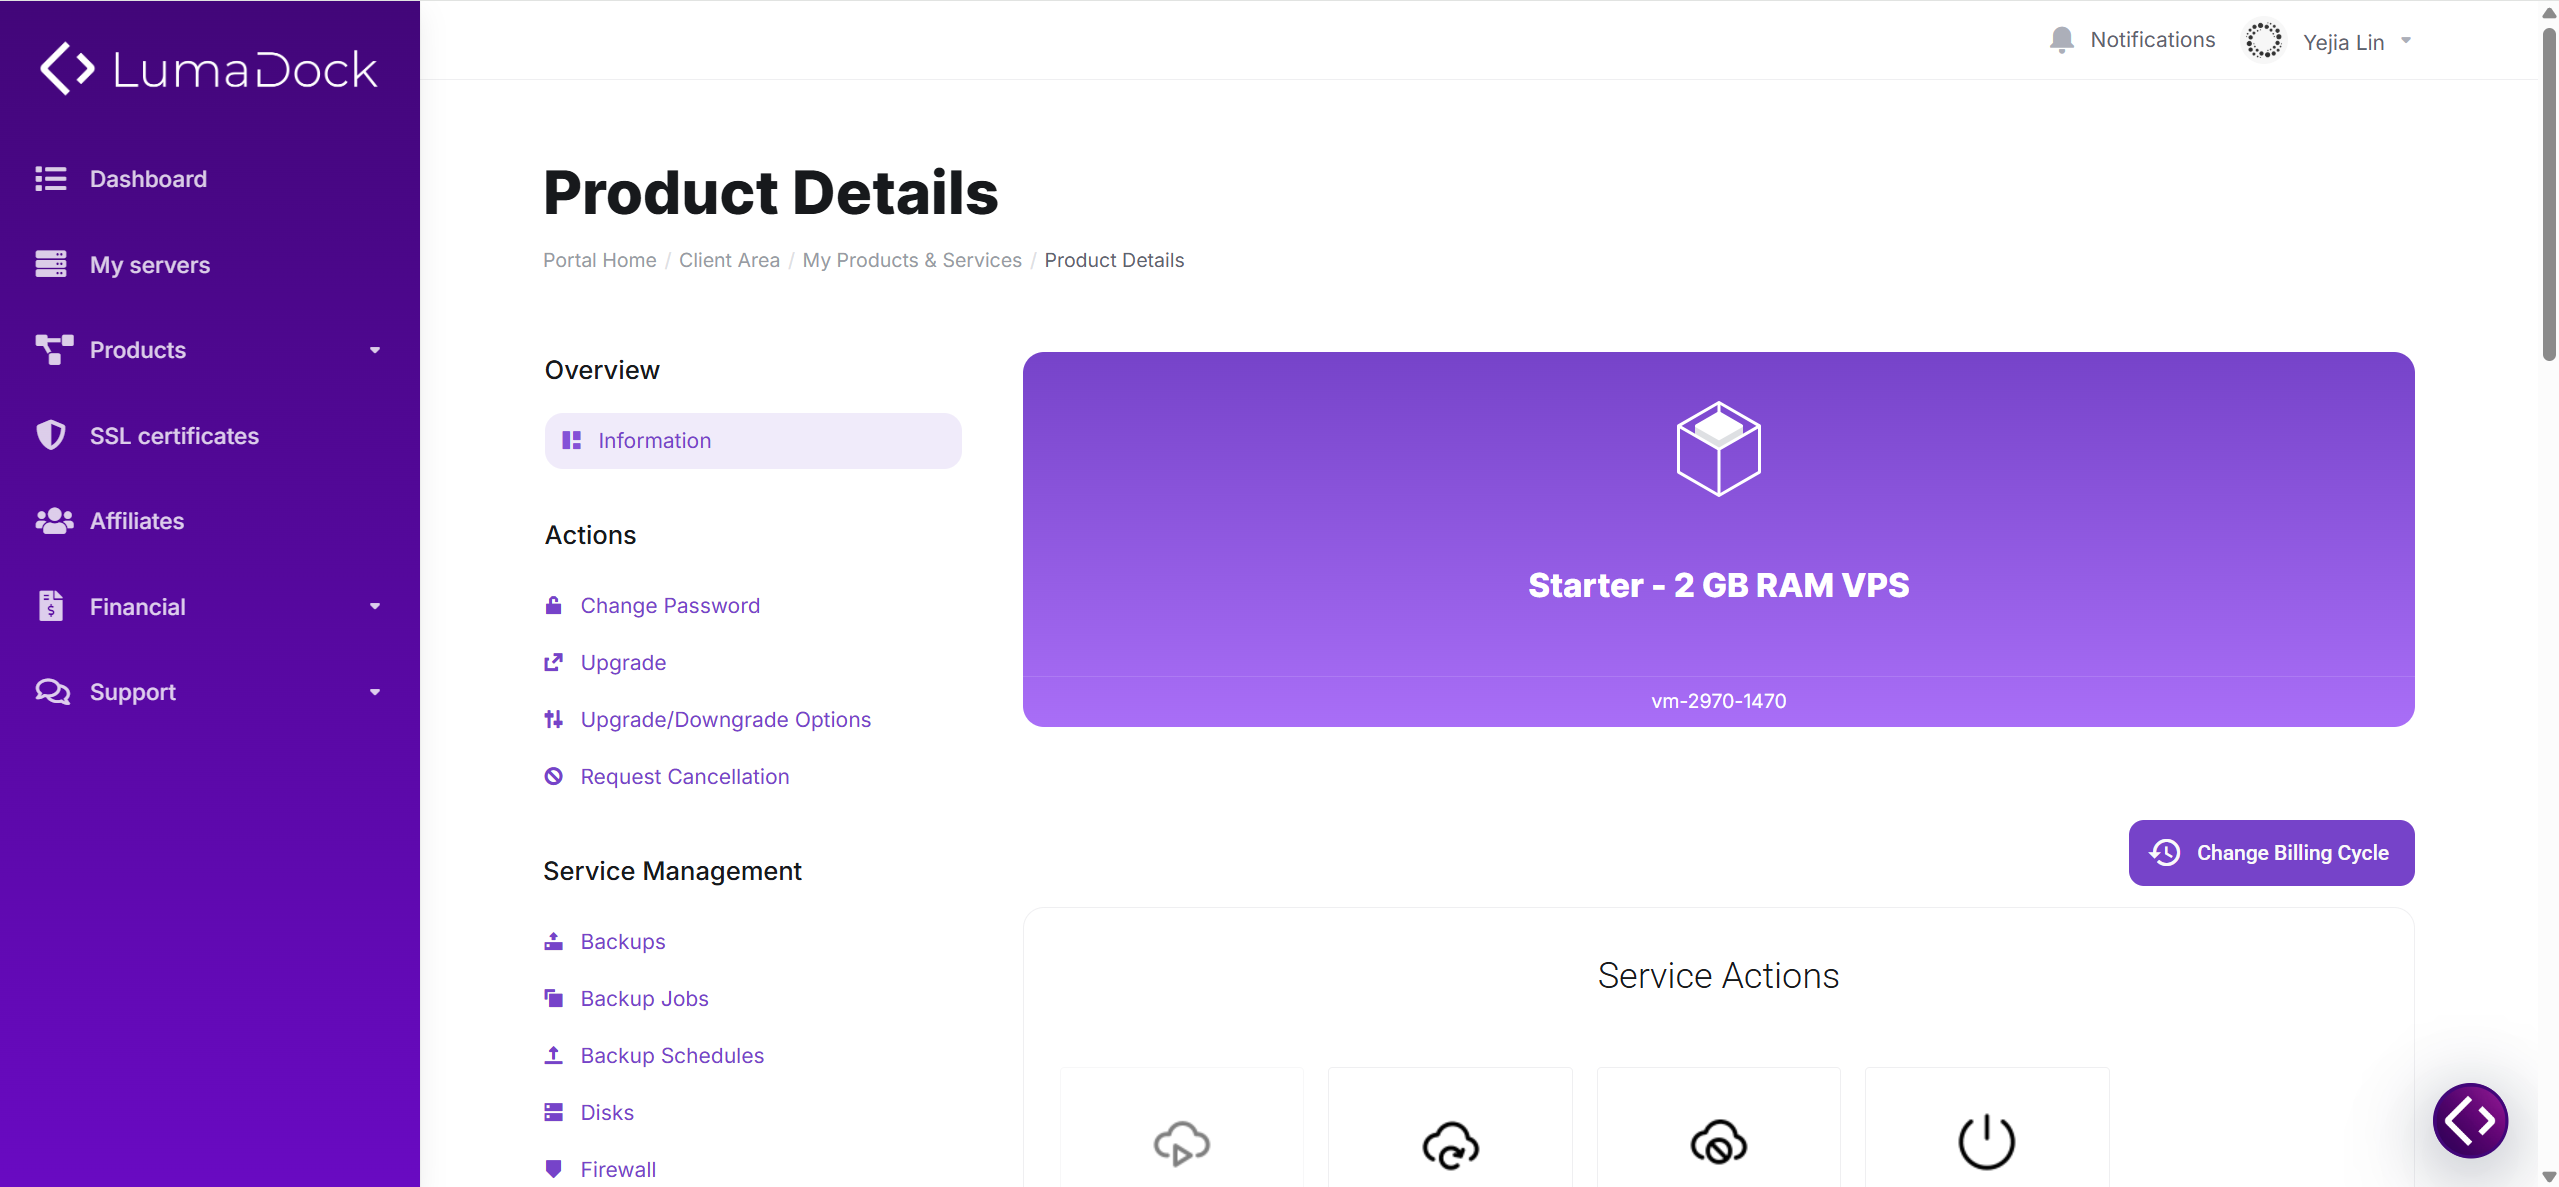Click the Change Billing Cycle button

pos(2271,853)
